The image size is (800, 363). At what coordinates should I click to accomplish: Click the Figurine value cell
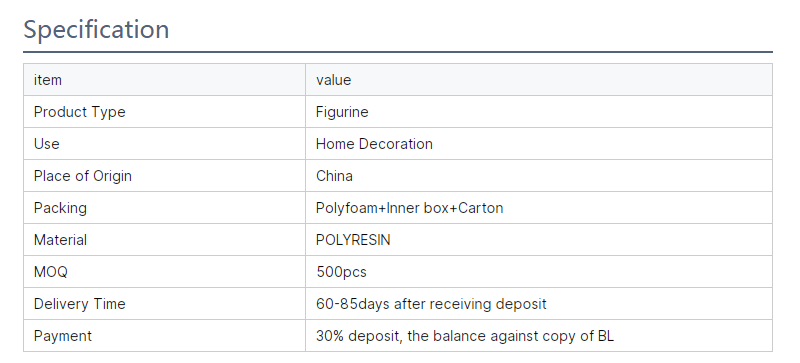click(x=539, y=112)
